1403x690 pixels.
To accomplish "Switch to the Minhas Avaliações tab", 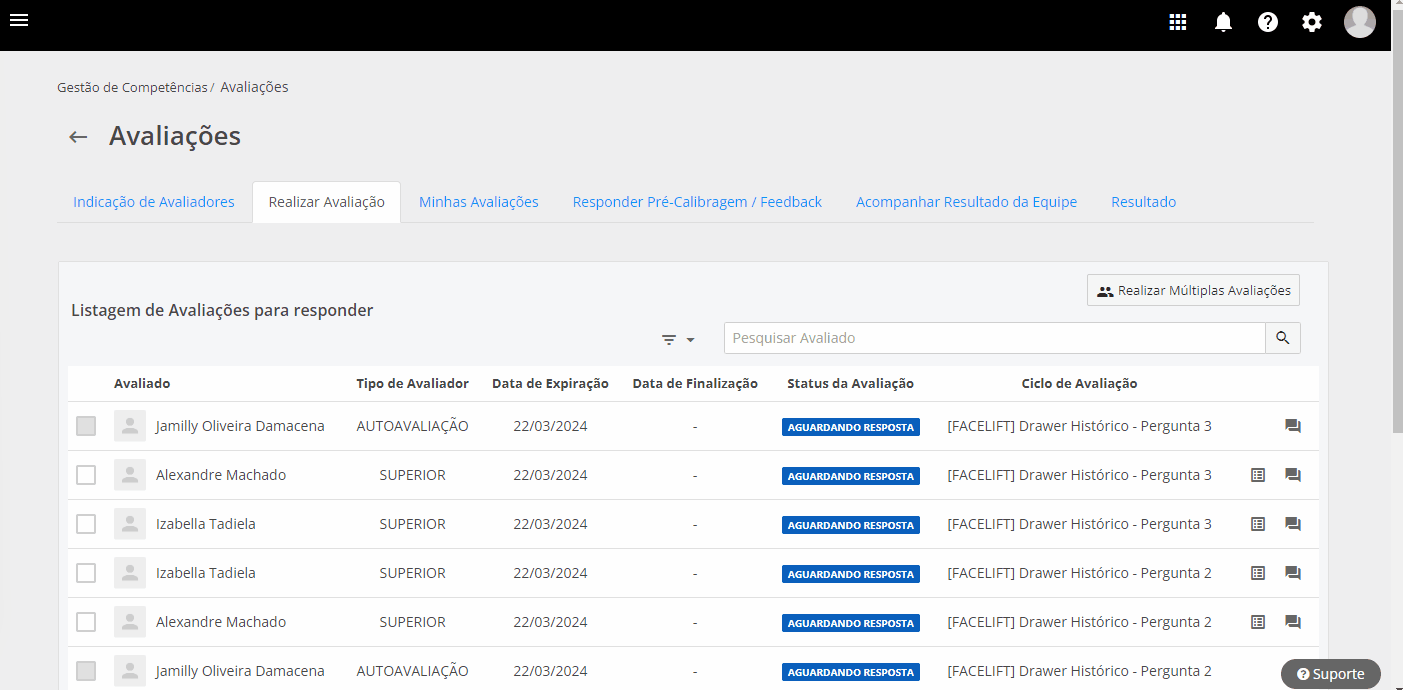I will pos(478,202).
